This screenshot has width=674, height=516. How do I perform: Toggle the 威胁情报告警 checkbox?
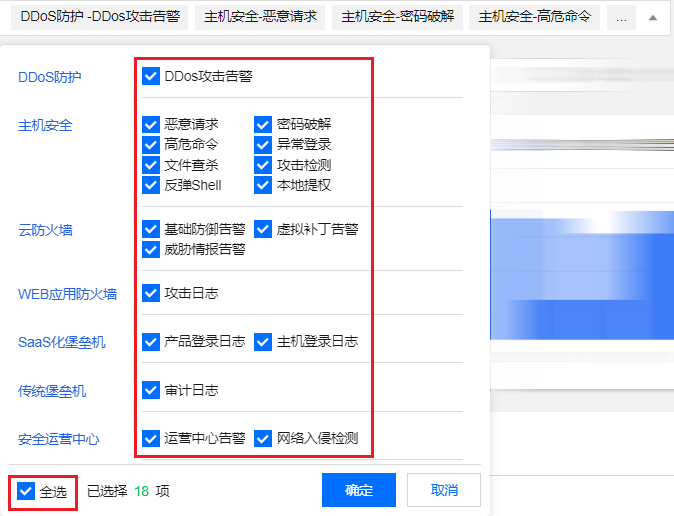151,249
